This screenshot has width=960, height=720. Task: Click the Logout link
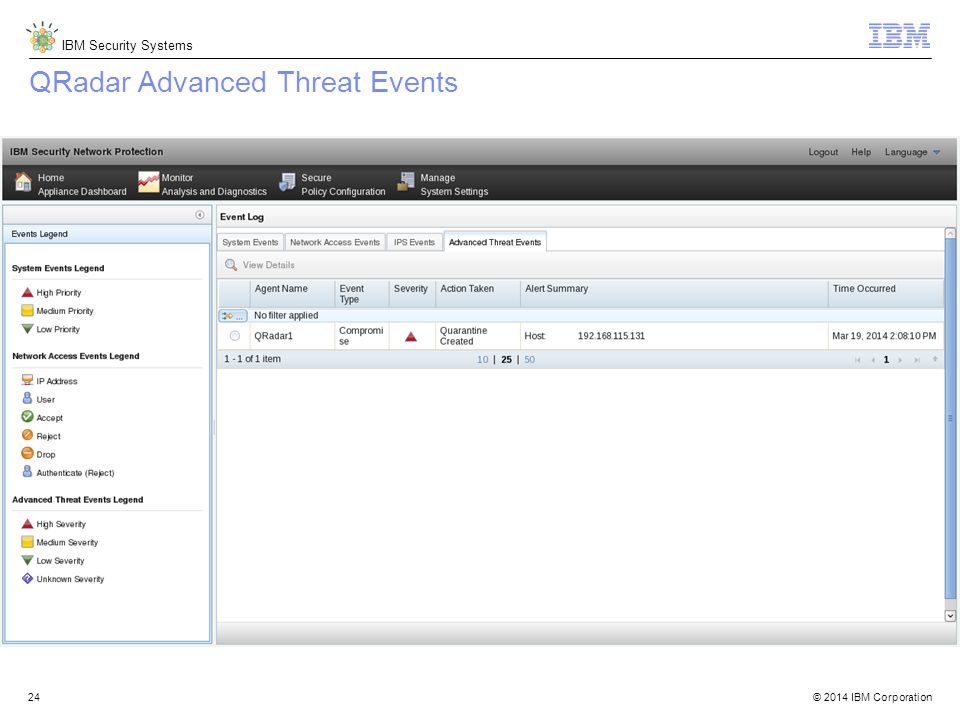tap(823, 152)
